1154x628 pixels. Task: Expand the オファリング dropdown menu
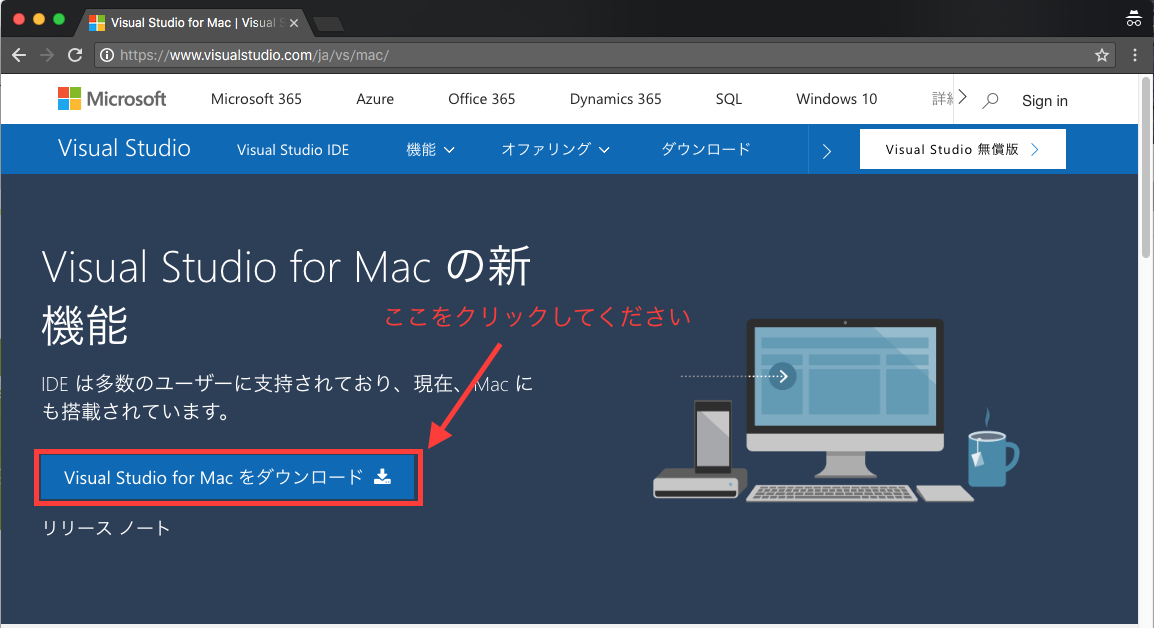555,150
